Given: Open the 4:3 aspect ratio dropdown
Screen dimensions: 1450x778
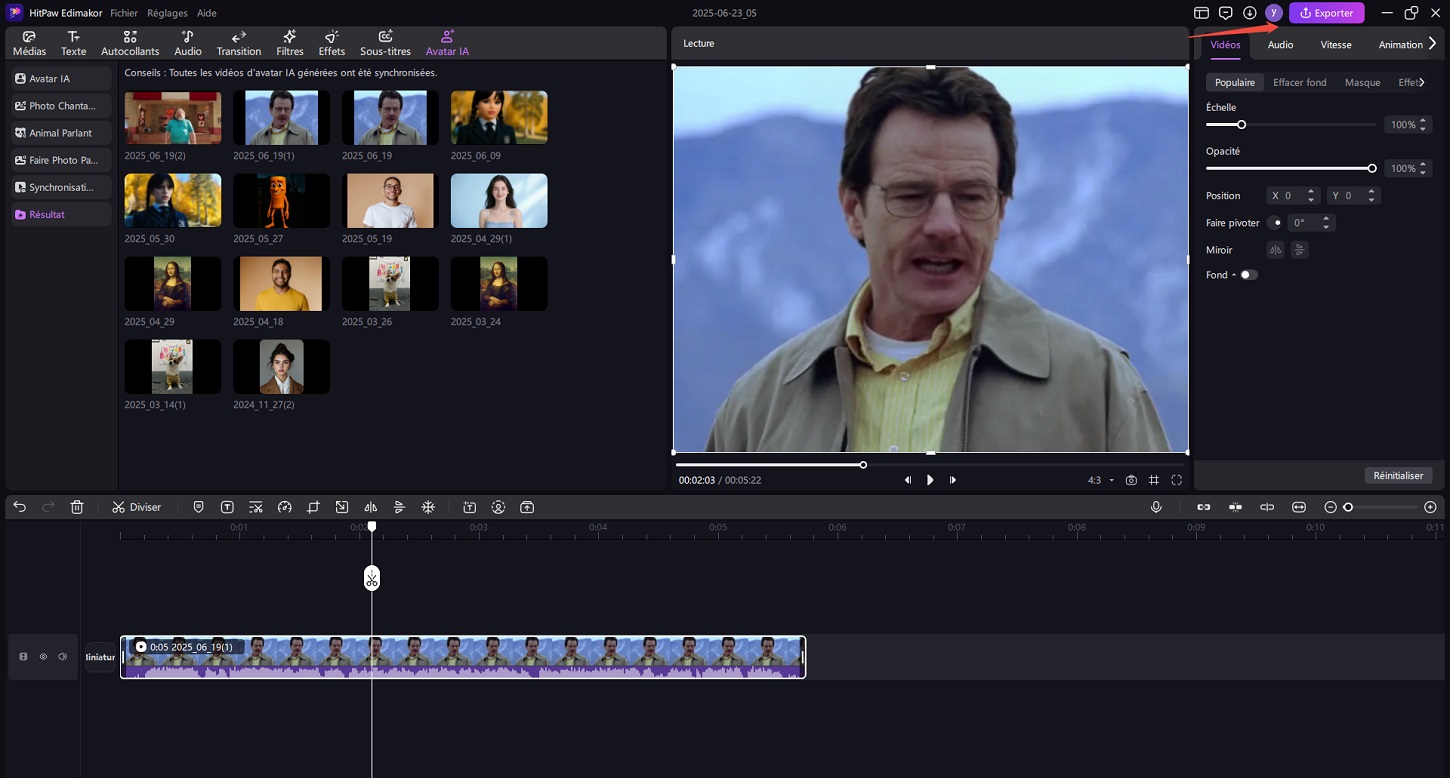Looking at the screenshot, I should [1101, 480].
